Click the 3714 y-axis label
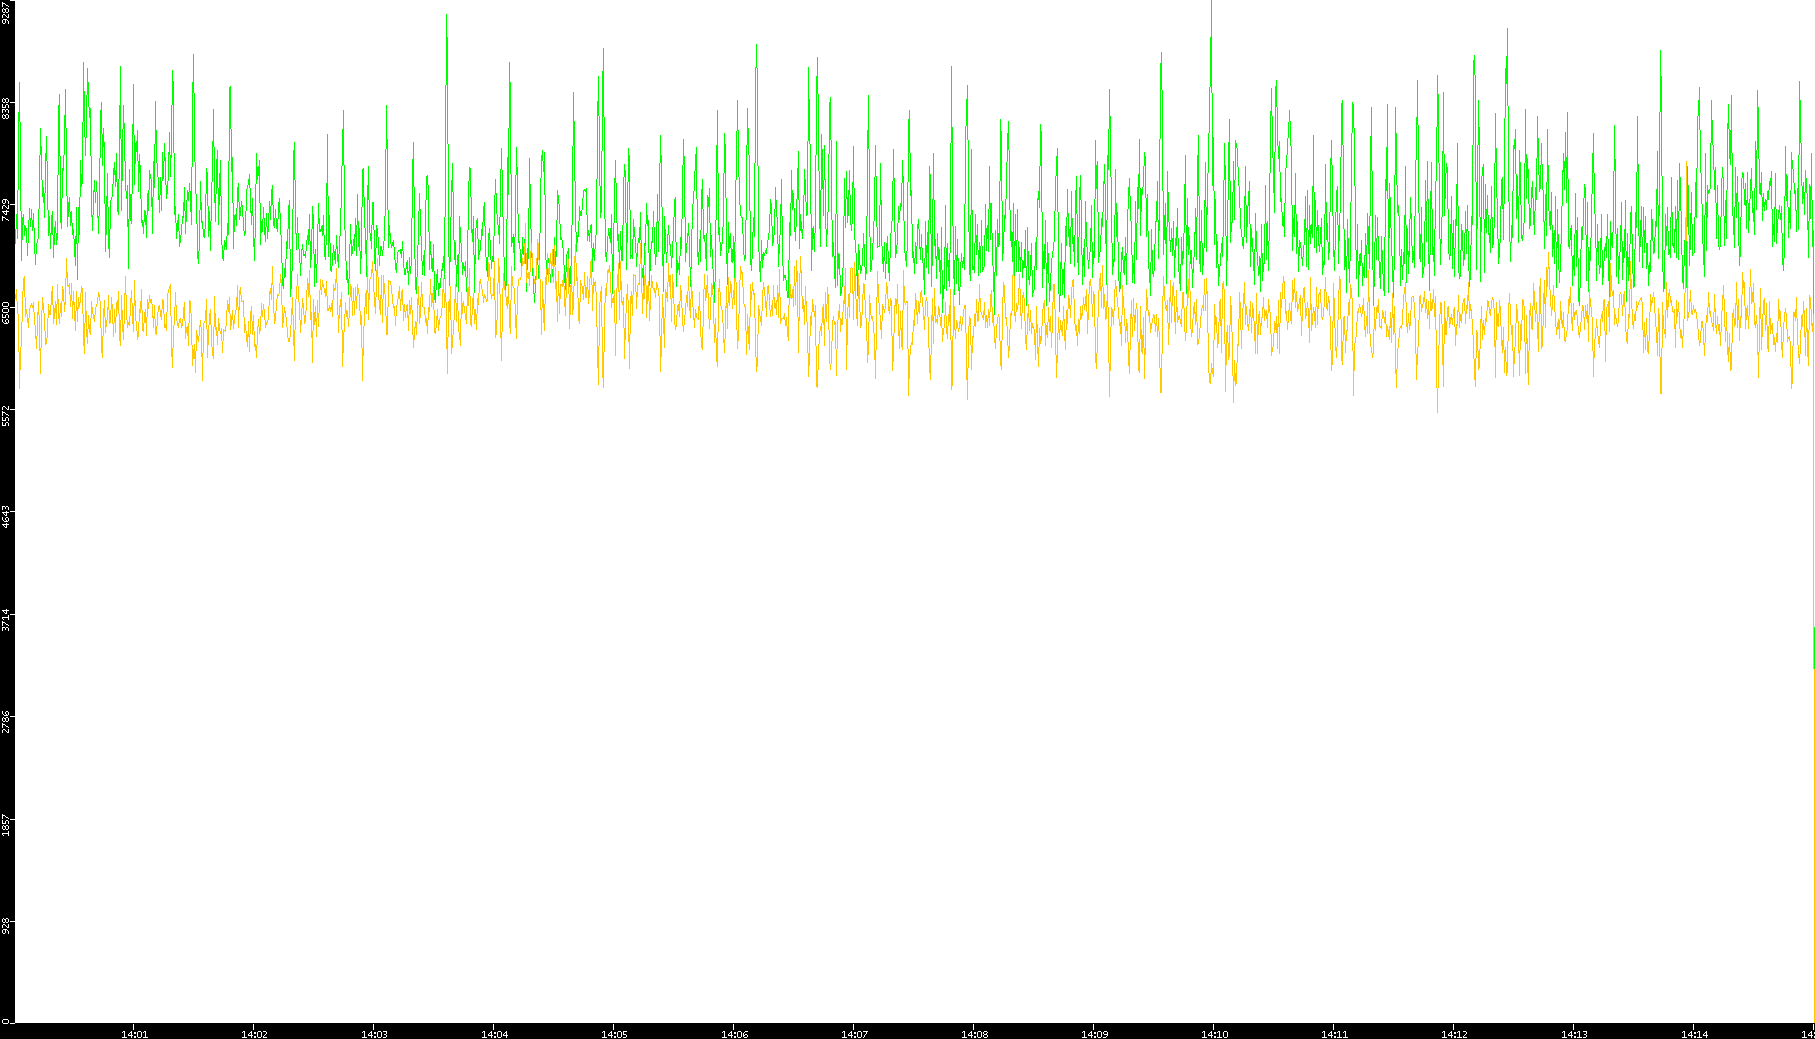1815x1039 pixels. tap(7, 620)
